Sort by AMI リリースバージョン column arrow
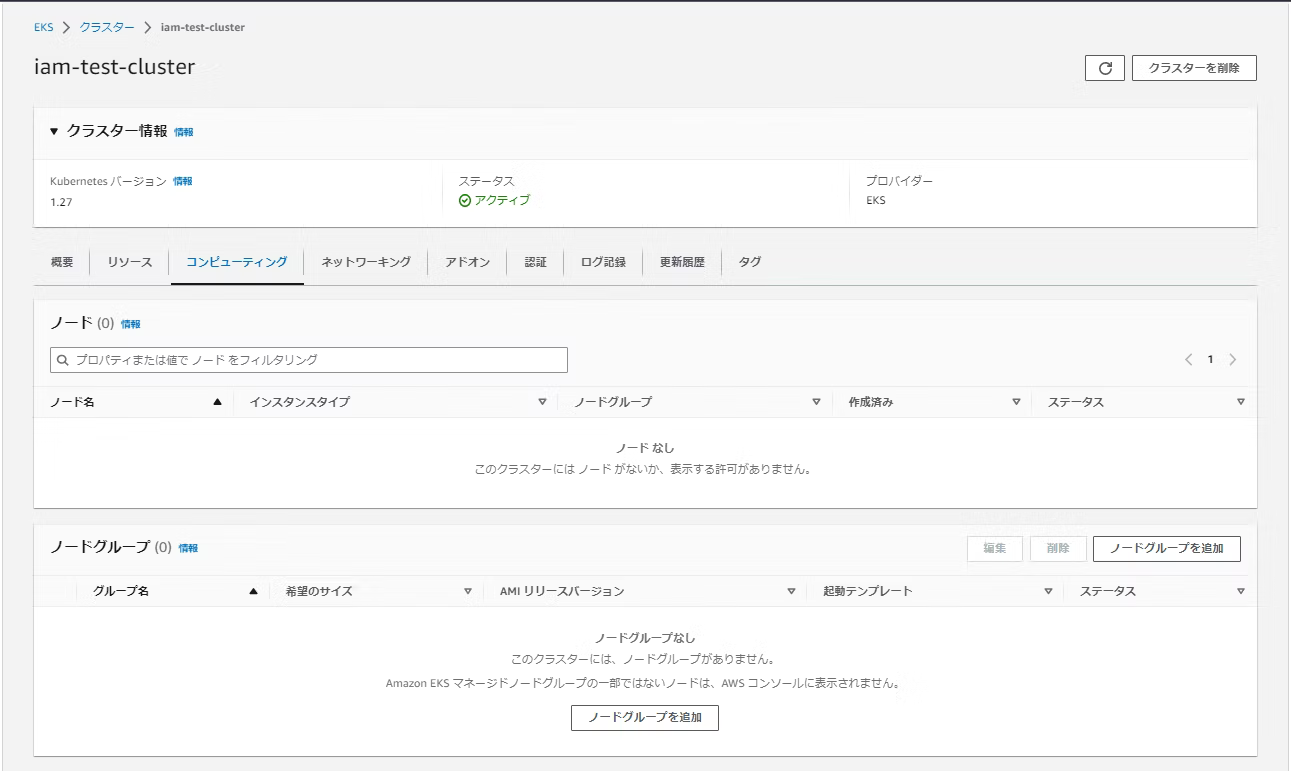 791,591
